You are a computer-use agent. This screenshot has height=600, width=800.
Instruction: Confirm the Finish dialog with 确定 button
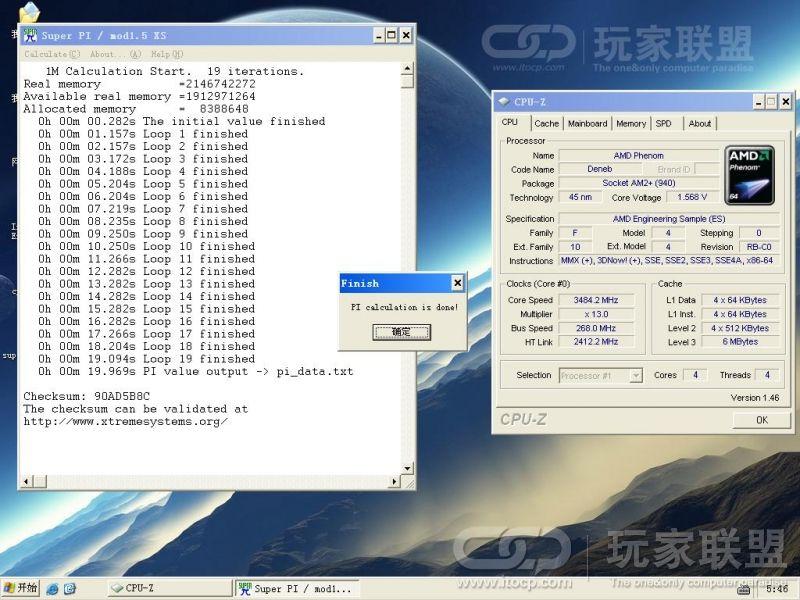tap(402, 332)
